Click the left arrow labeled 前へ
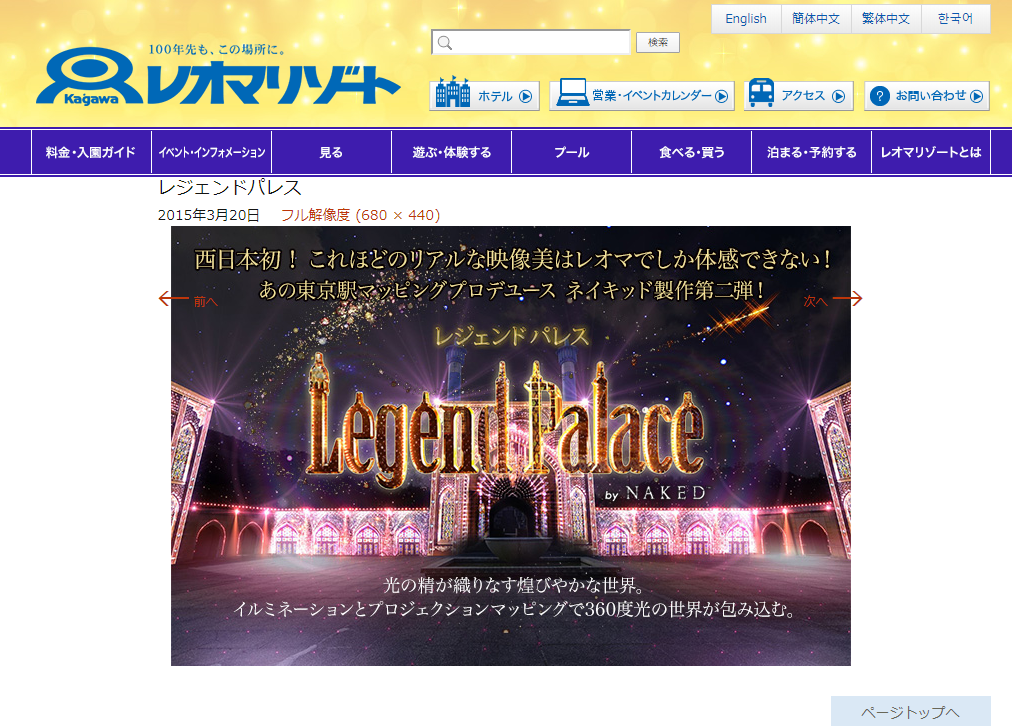Viewport: 1012px width, 726px height. [188, 299]
